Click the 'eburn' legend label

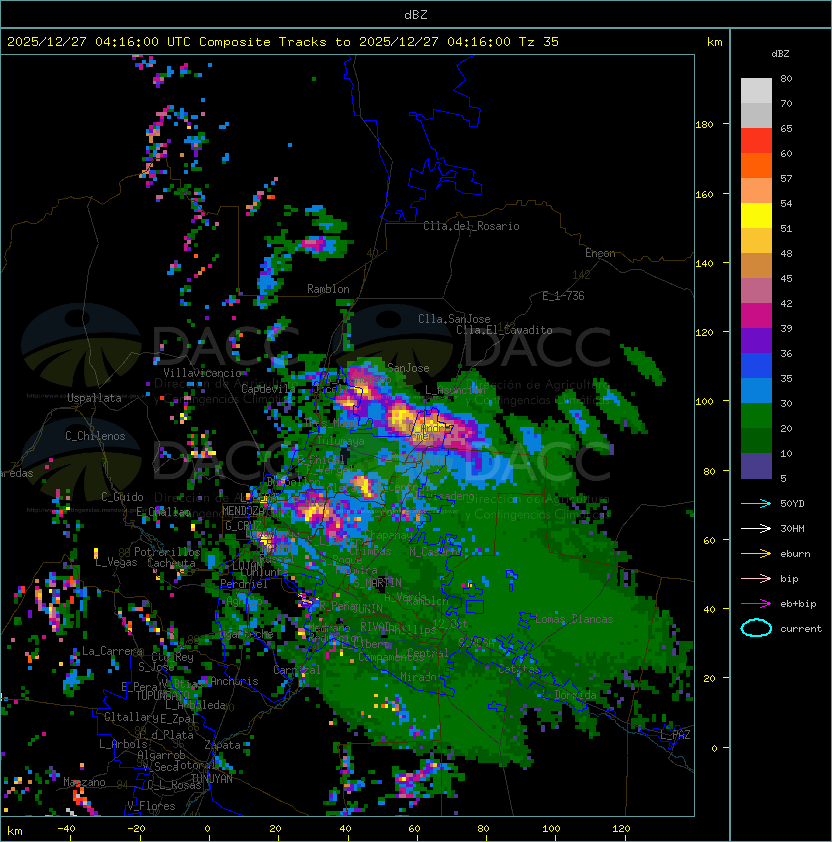(x=795, y=554)
